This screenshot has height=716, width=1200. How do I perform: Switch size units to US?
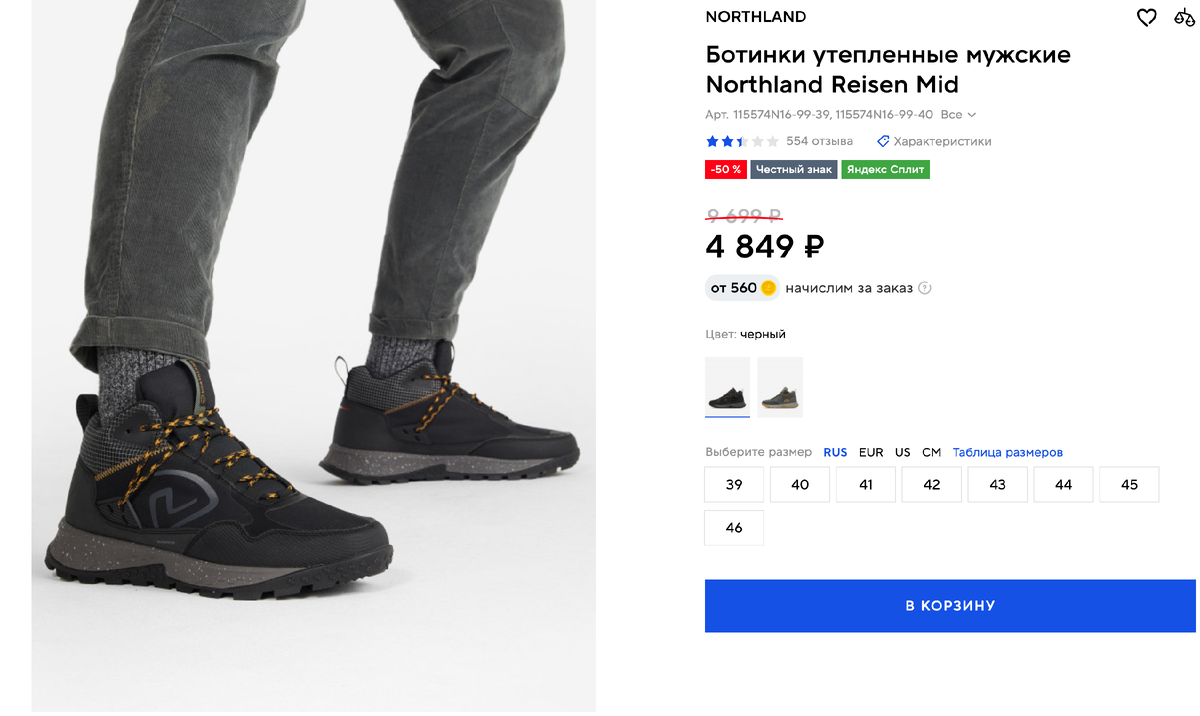[x=902, y=452]
